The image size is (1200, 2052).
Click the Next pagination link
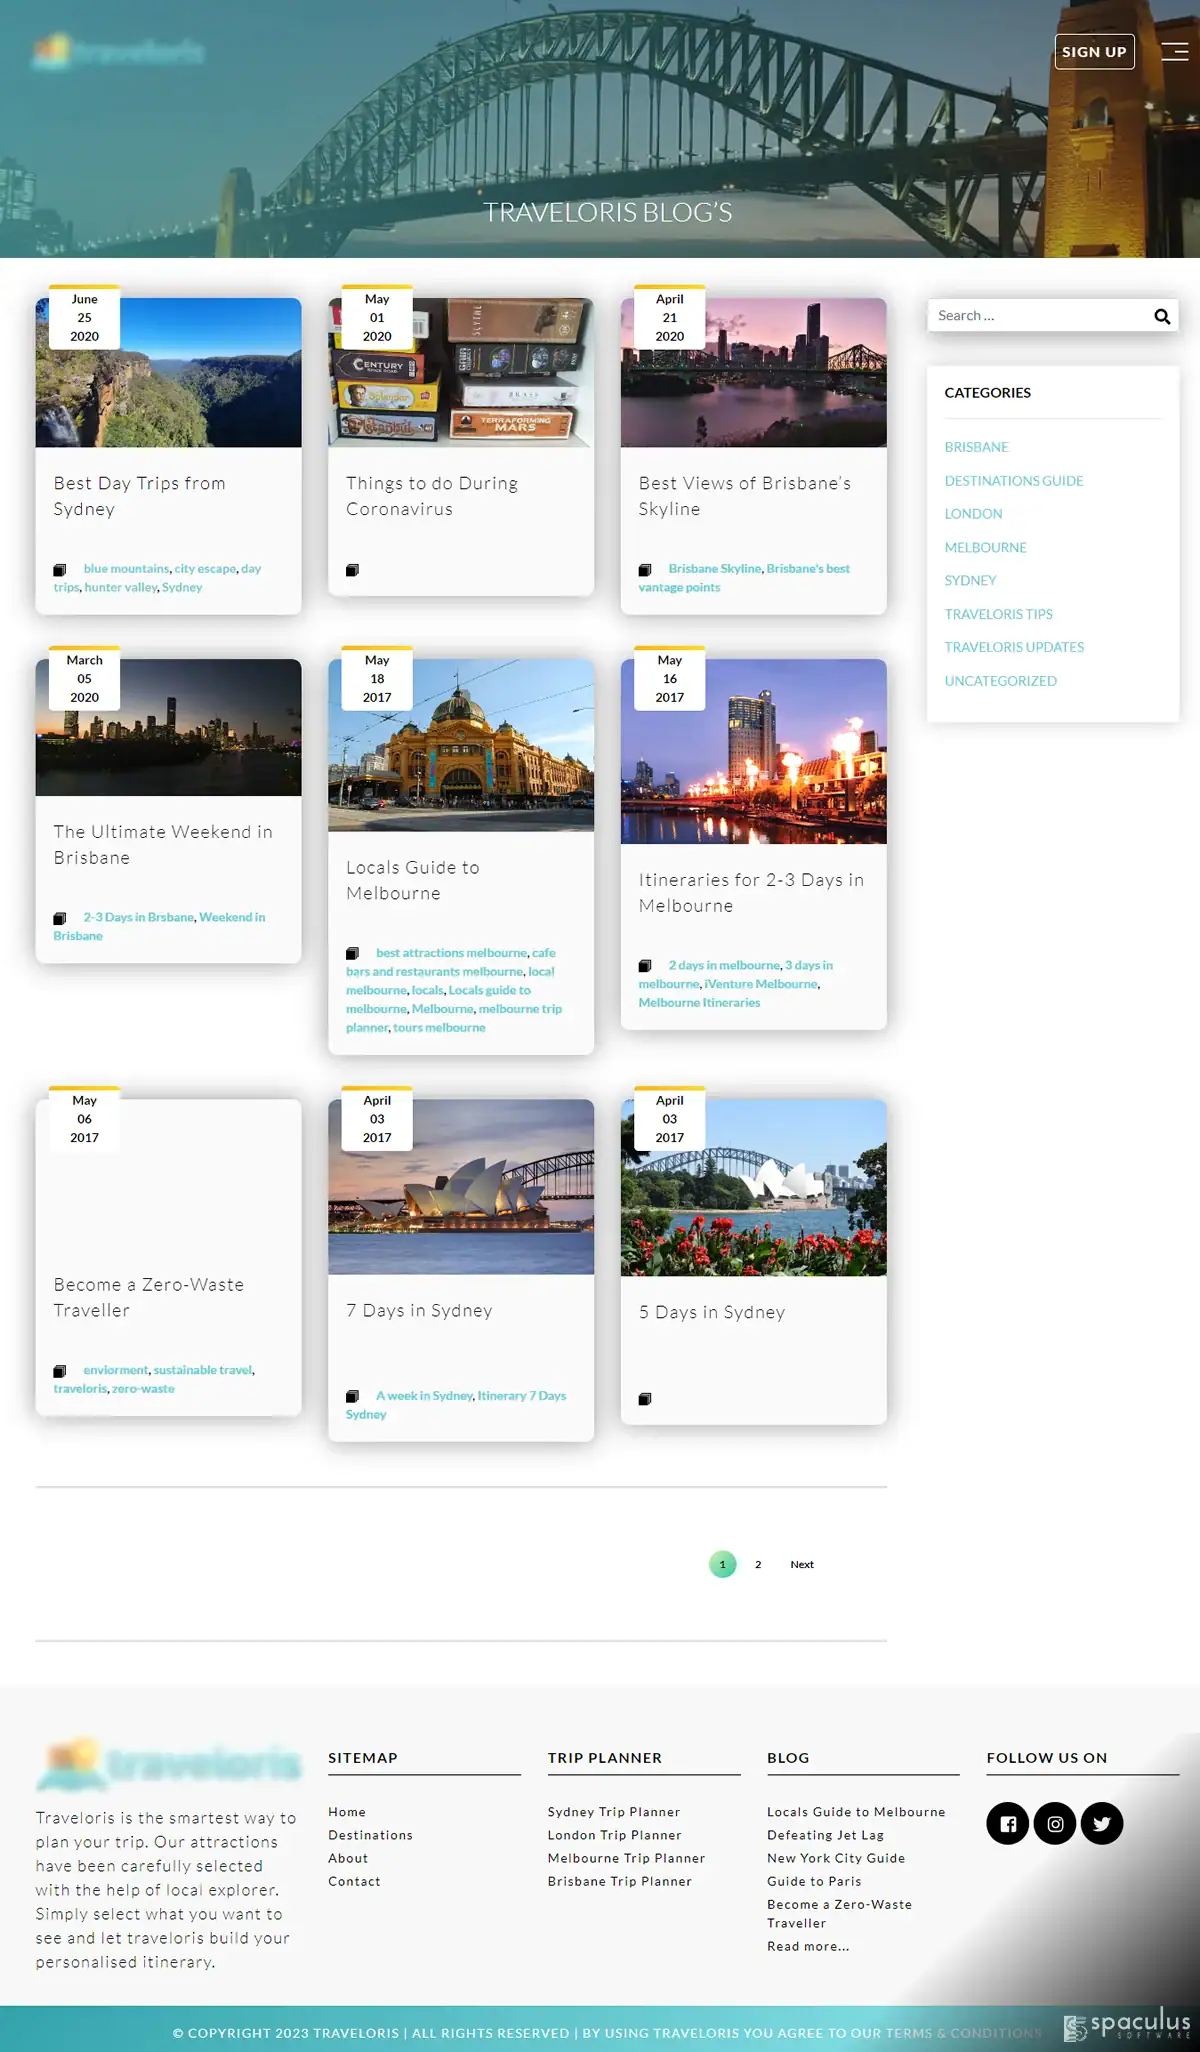tap(802, 1564)
